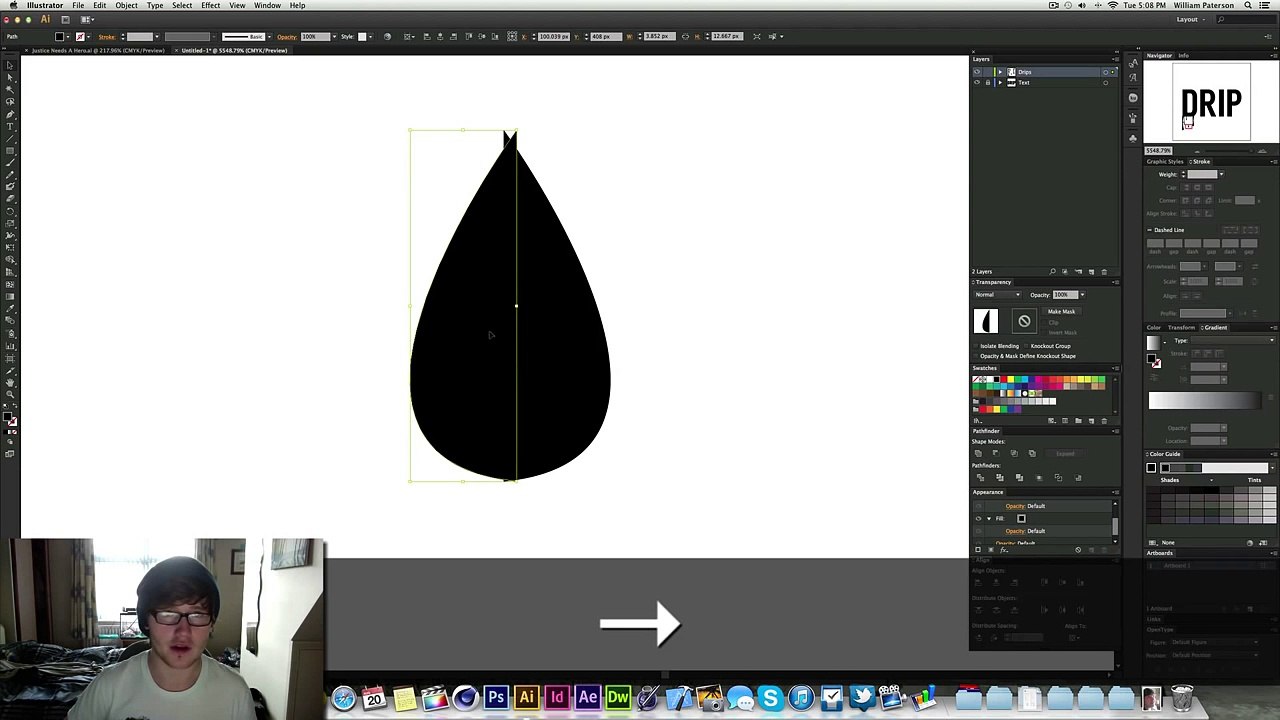Click the Unite shape mode icon

click(978, 454)
